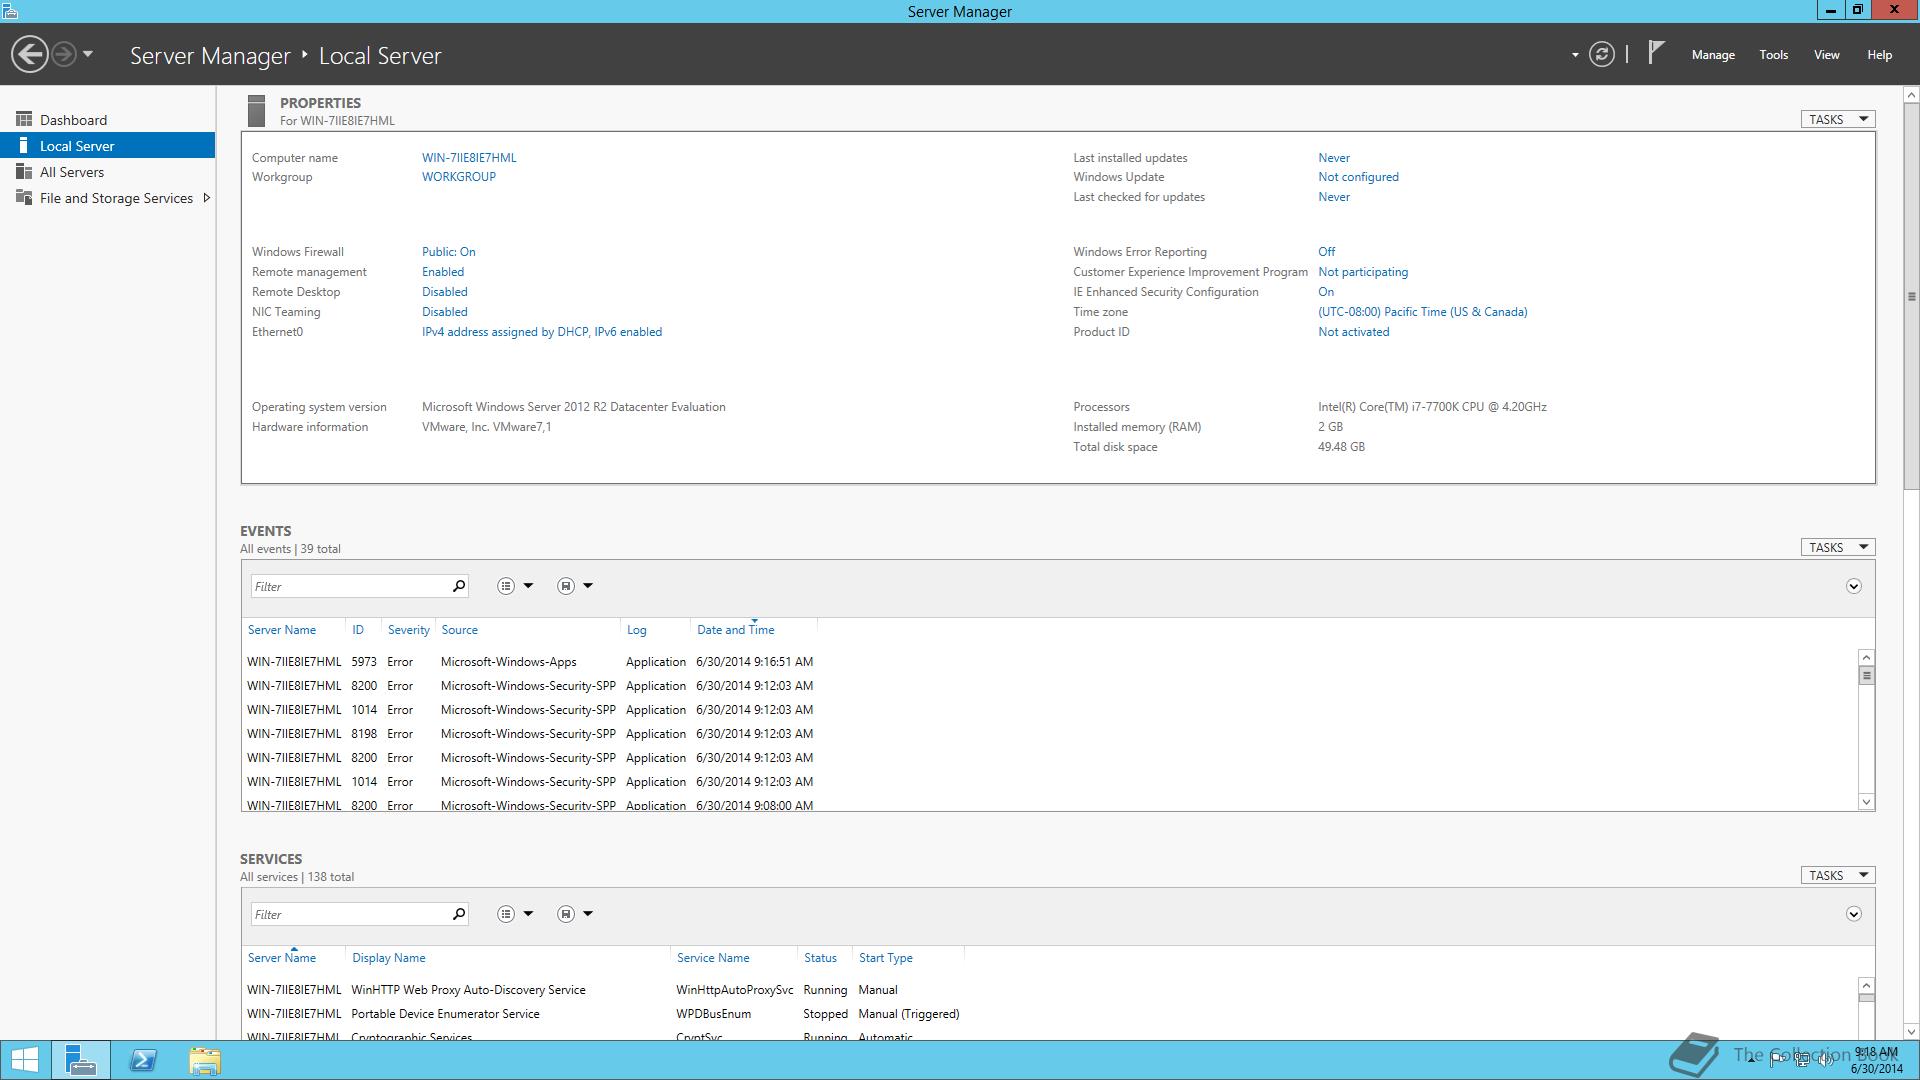Click the Events filter search magnifier
The height and width of the screenshot is (1080, 1920).
tap(459, 586)
